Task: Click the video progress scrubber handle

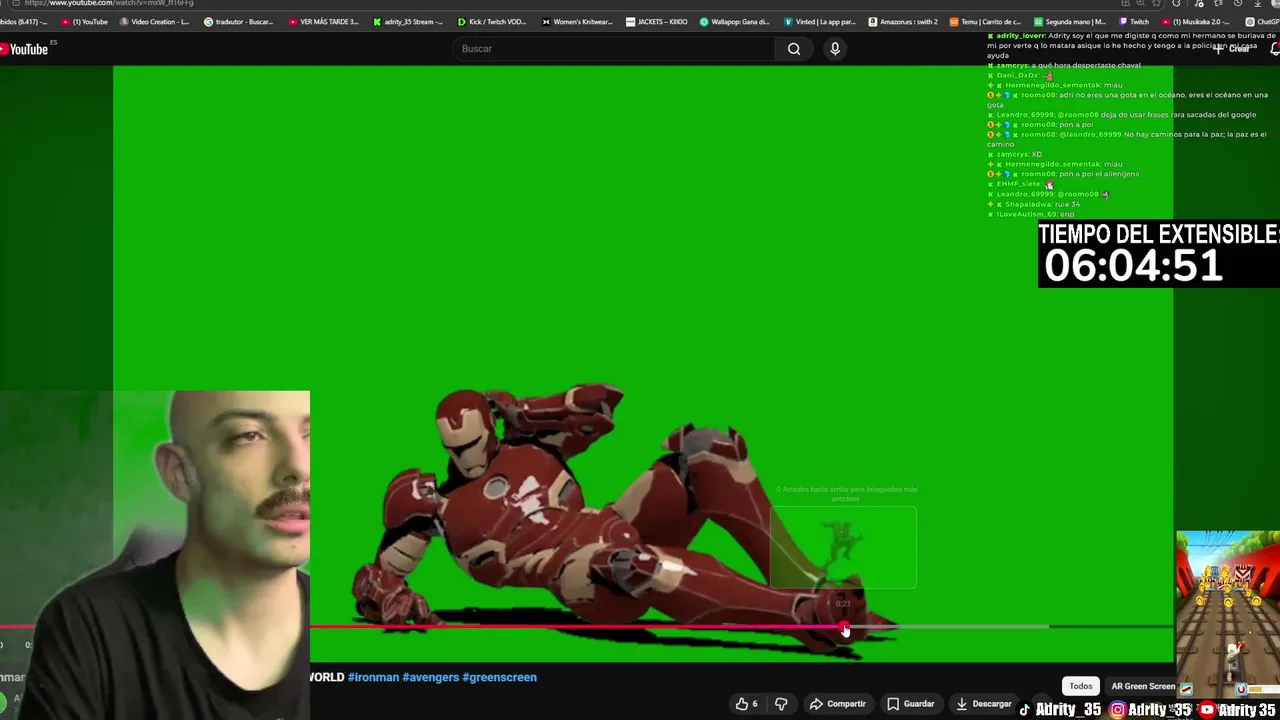Action: pyautogui.click(x=845, y=628)
